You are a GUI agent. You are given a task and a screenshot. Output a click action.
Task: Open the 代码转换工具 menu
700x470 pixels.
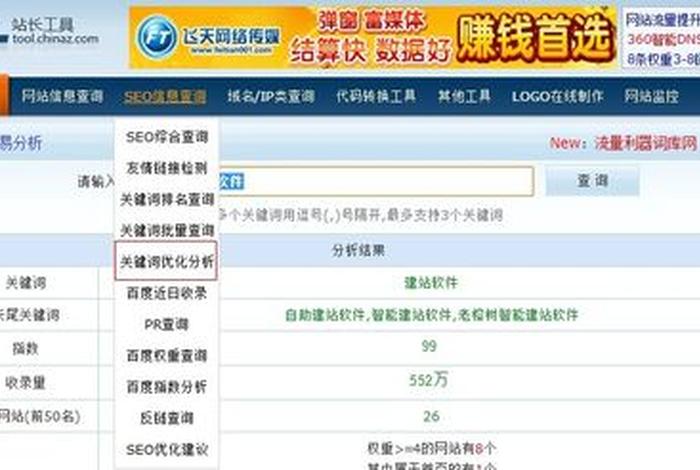(376, 96)
